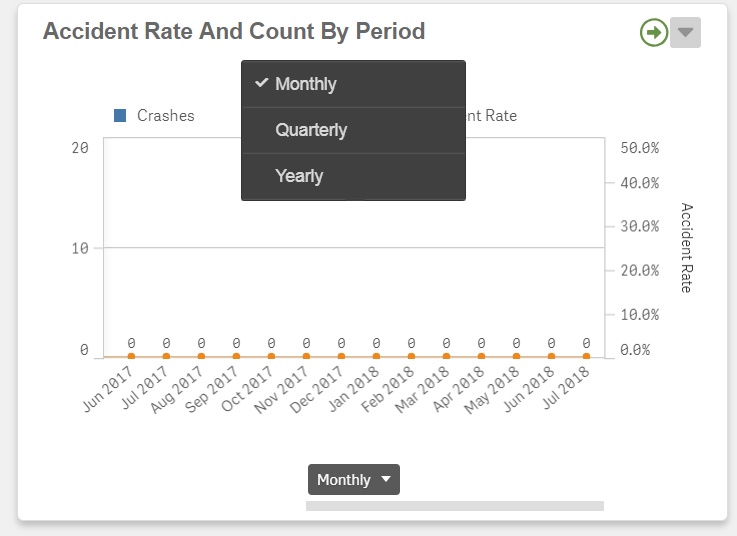The height and width of the screenshot is (536, 737).
Task: Pick Yearly from the period menu
Action: [299, 176]
